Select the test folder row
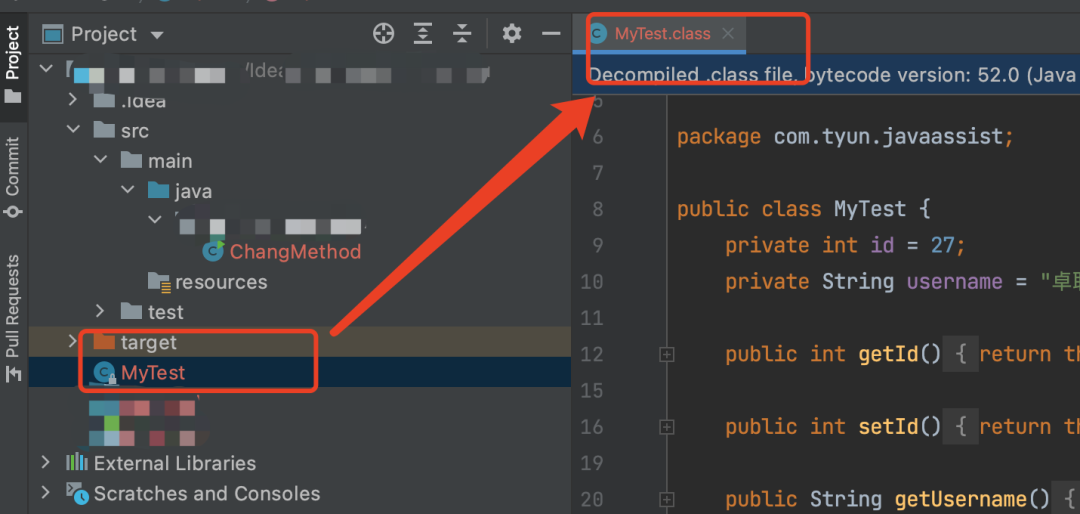 click(x=300, y=311)
